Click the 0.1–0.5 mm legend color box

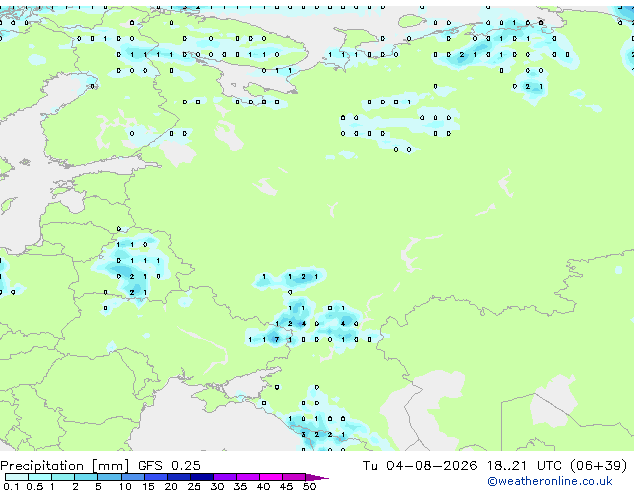pos(17,477)
